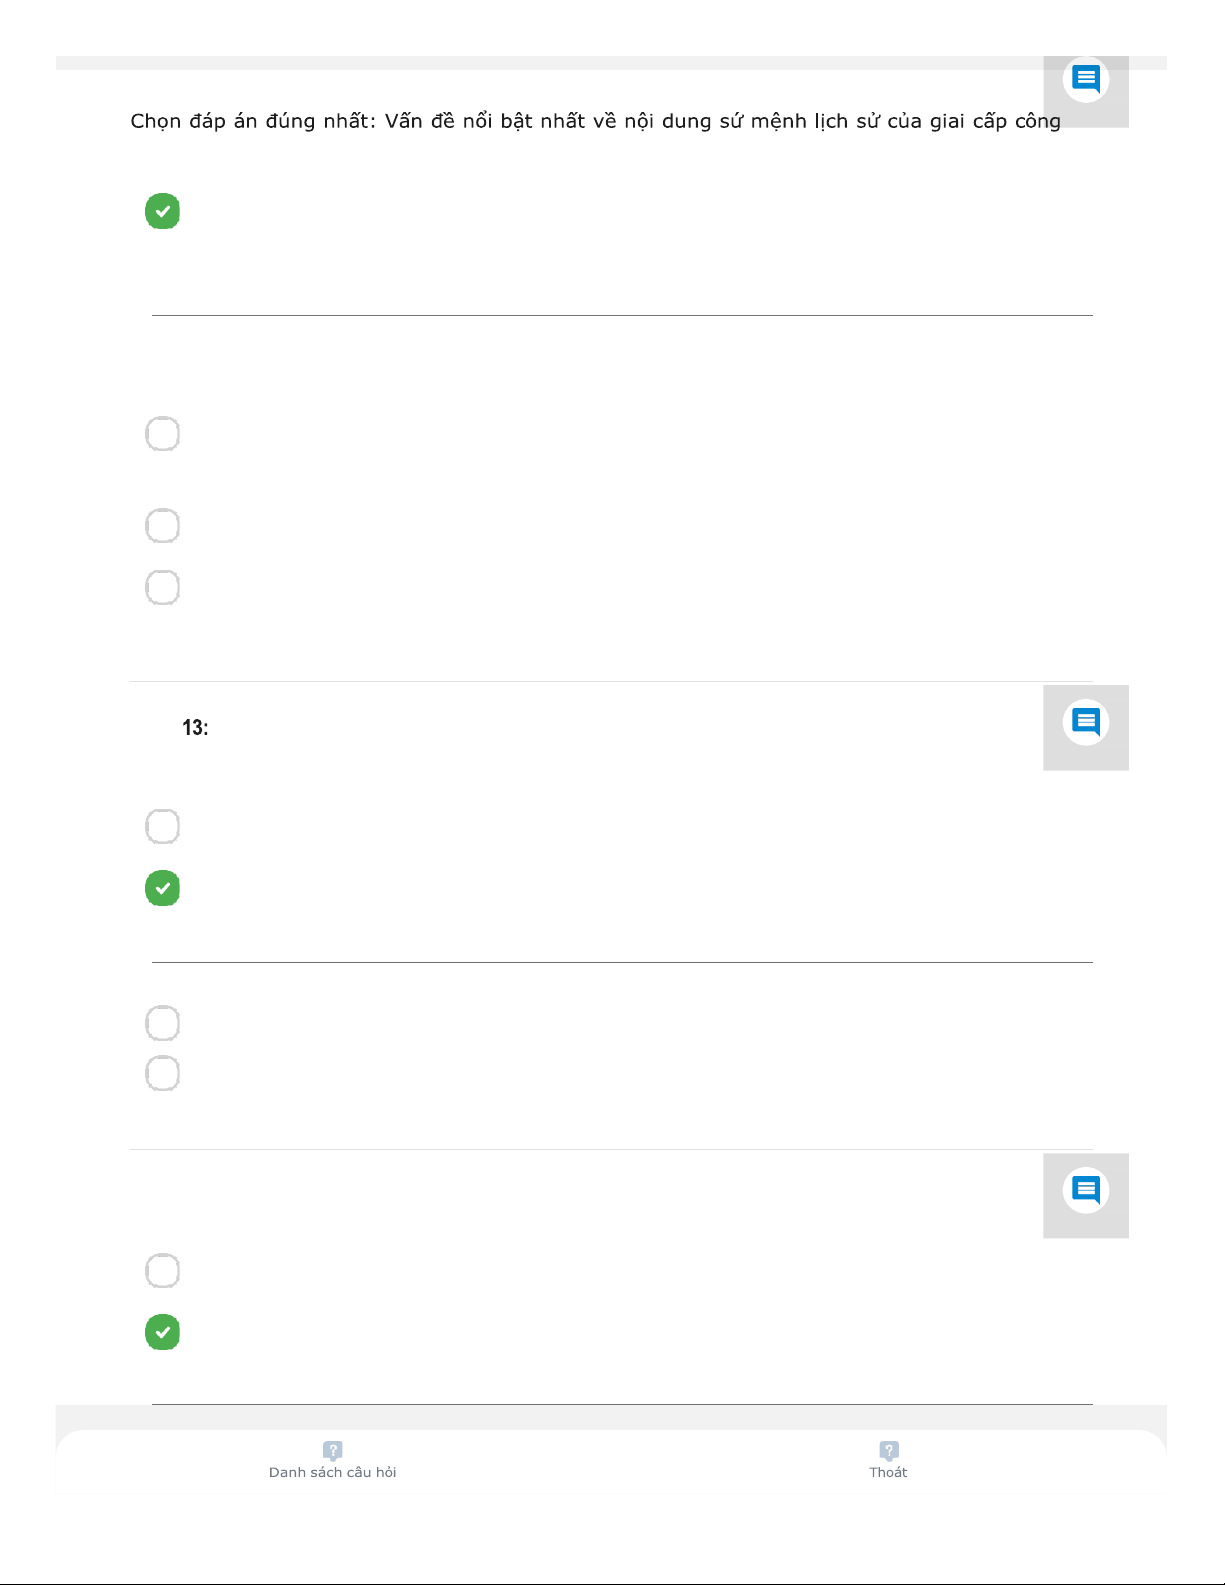Select unchecked first option of the last question
1225x1585 pixels.
[x=163, y=1271]
